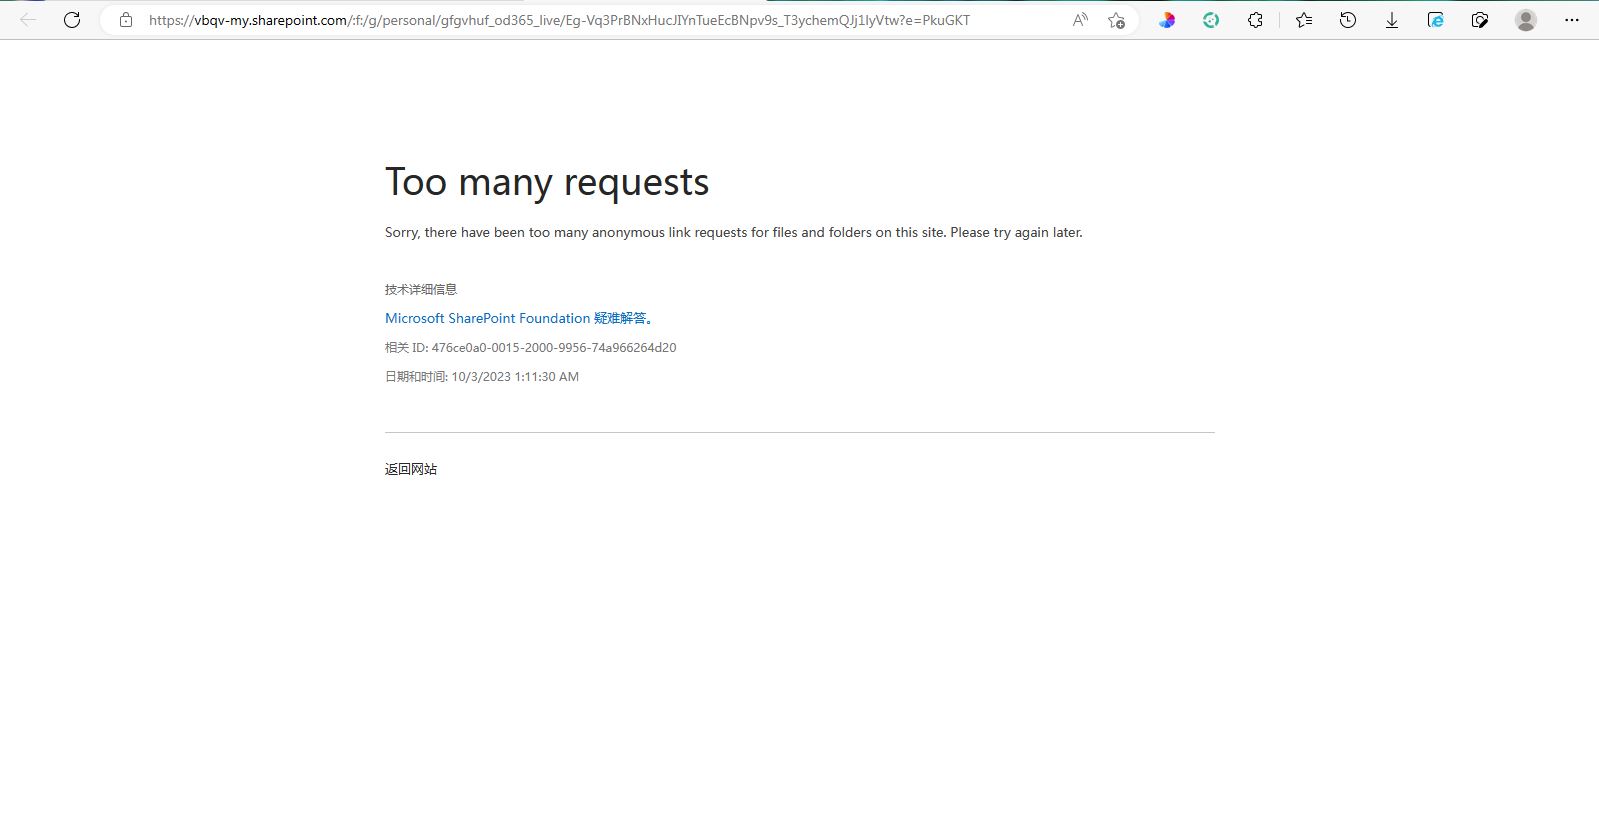Reload the page with the refresh button
Image resolution: width=1599 pixels, height=828 pixels.
[x=72, y=20]
